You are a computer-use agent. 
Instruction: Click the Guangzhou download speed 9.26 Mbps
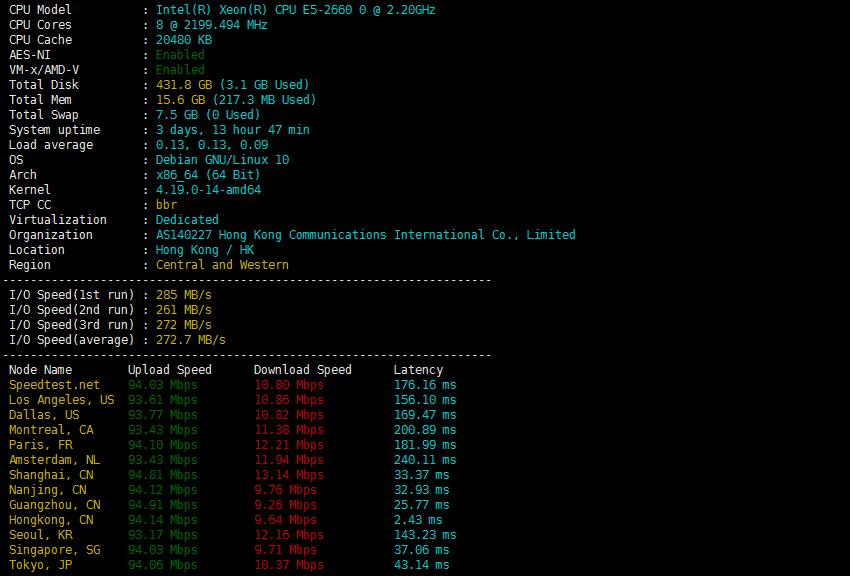coord(285,505)
